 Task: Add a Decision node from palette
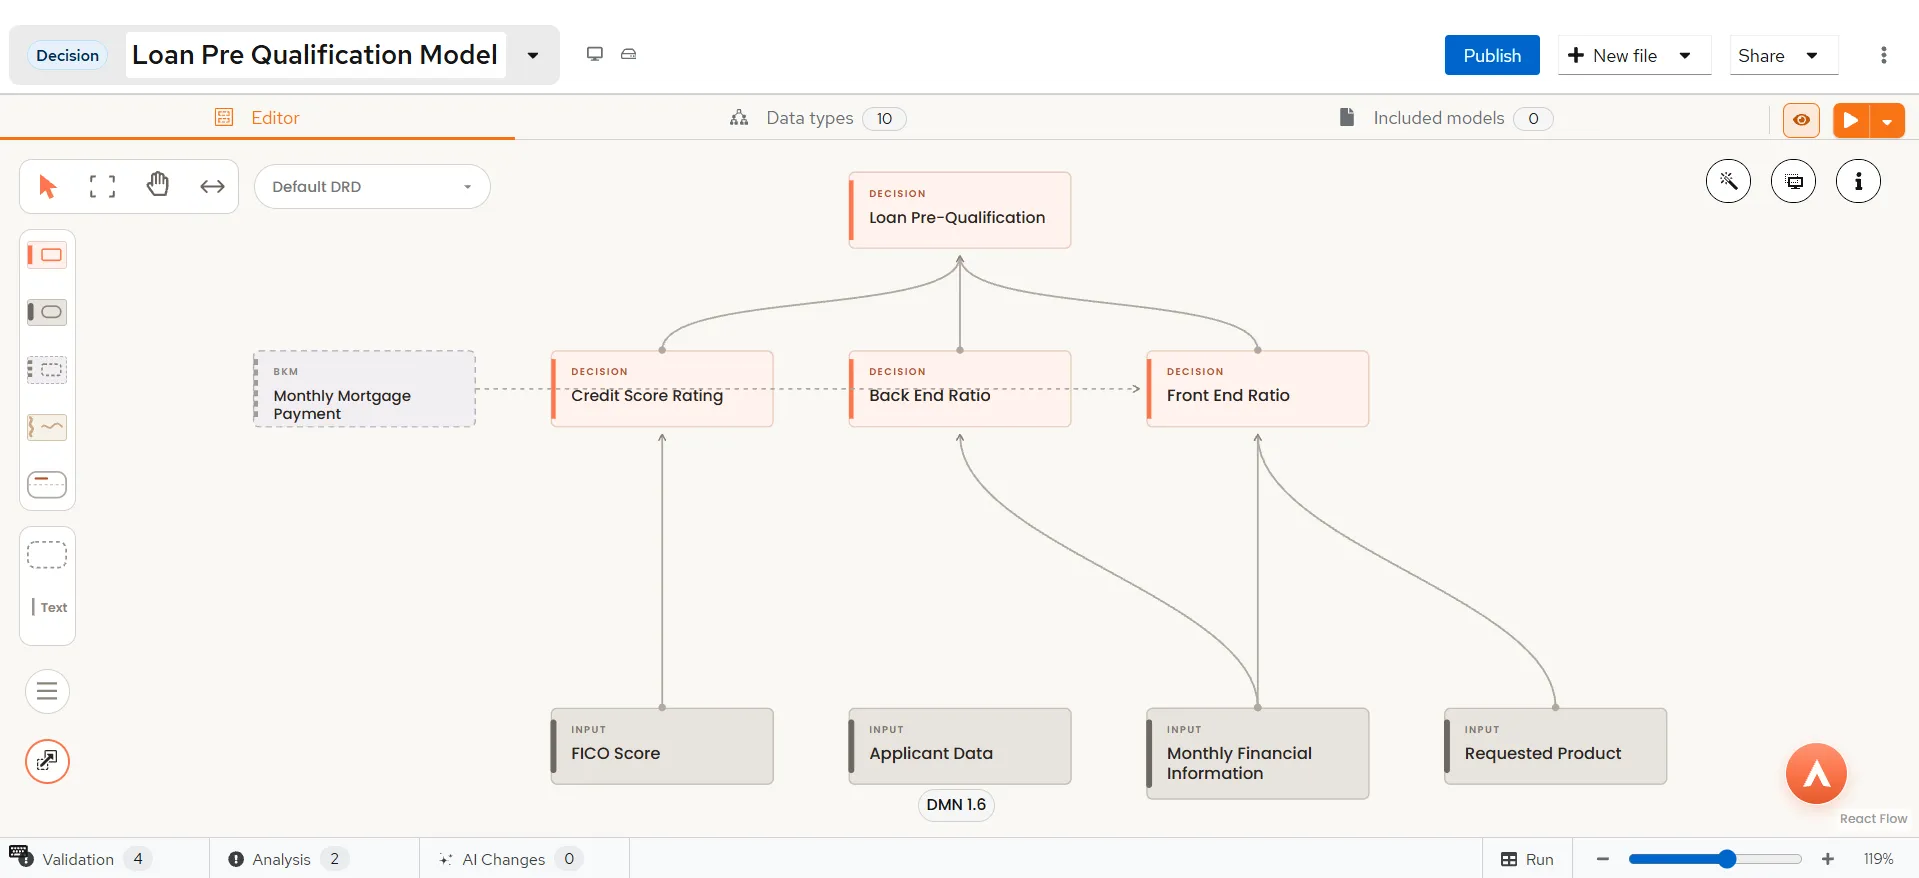point(47,255)
